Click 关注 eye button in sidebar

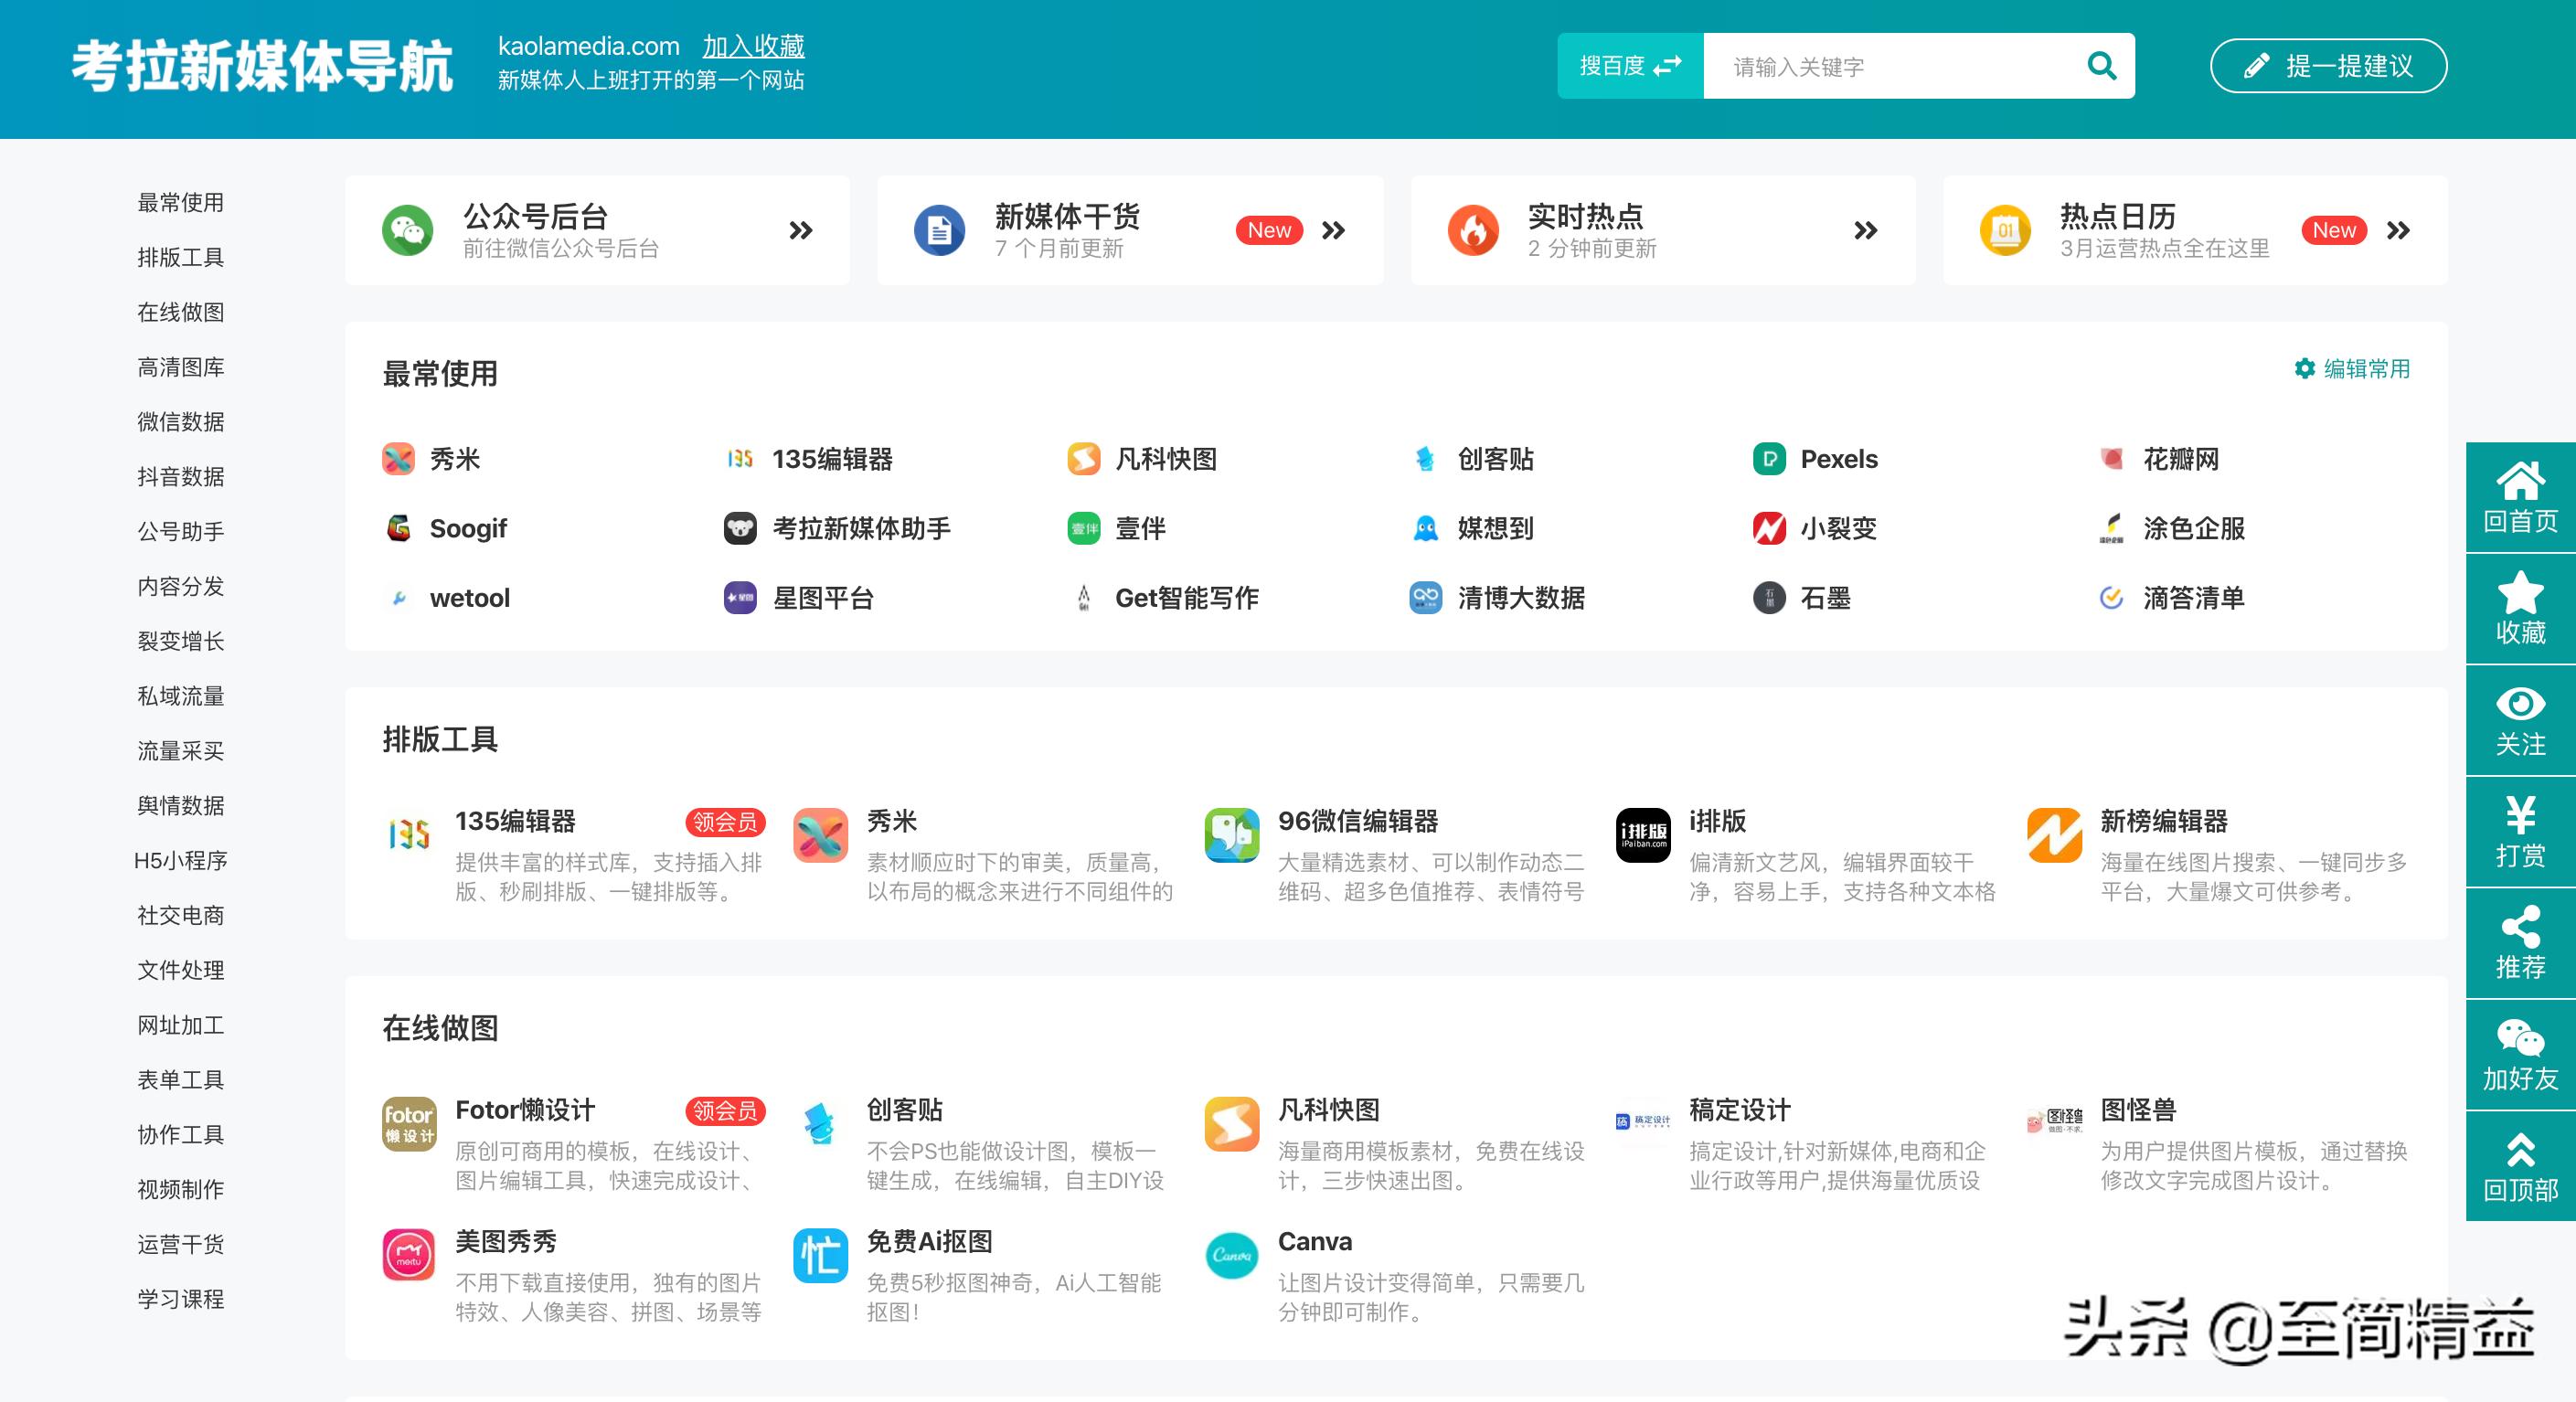2520,721
